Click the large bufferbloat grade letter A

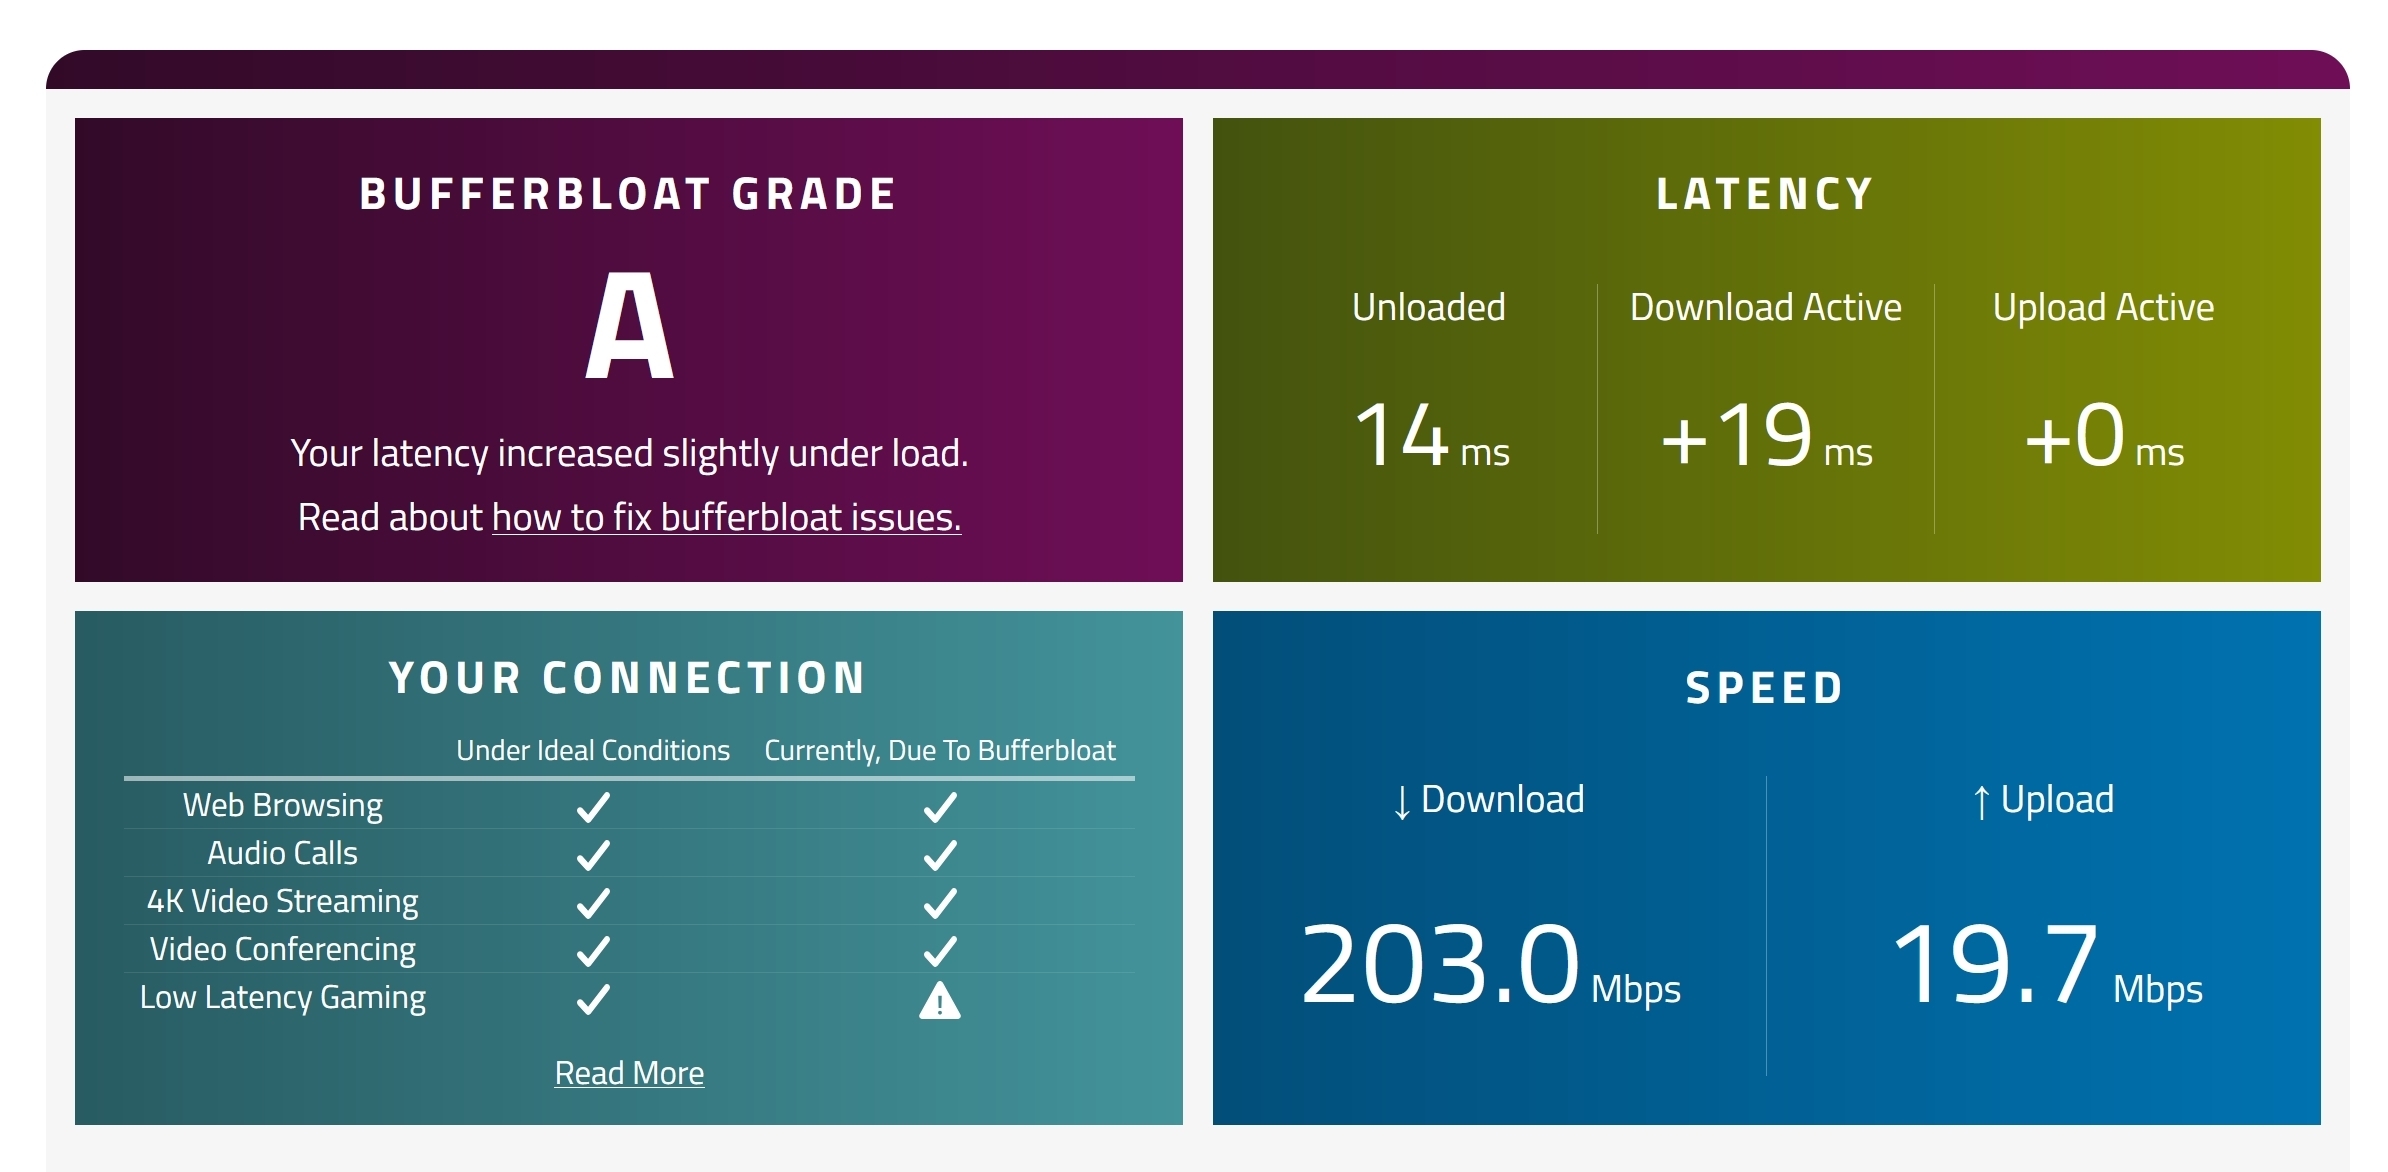tap(629, 326)
